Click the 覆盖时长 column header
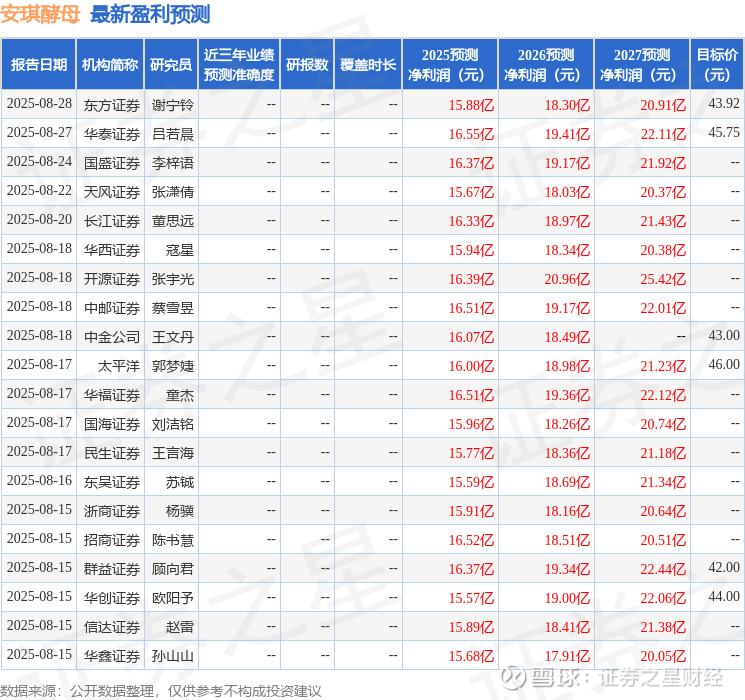Screen dimensions: 745x700 [368, 65]
